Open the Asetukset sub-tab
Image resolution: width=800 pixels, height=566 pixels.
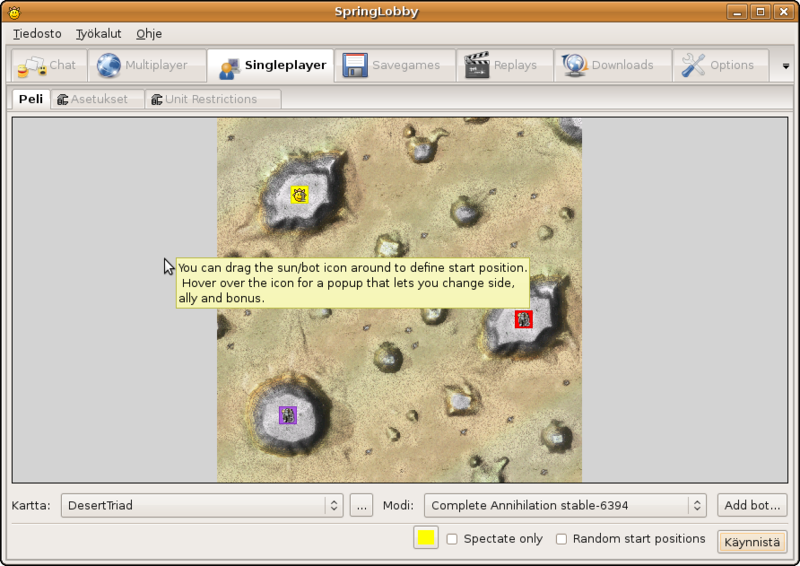click(x=97, y=99)
